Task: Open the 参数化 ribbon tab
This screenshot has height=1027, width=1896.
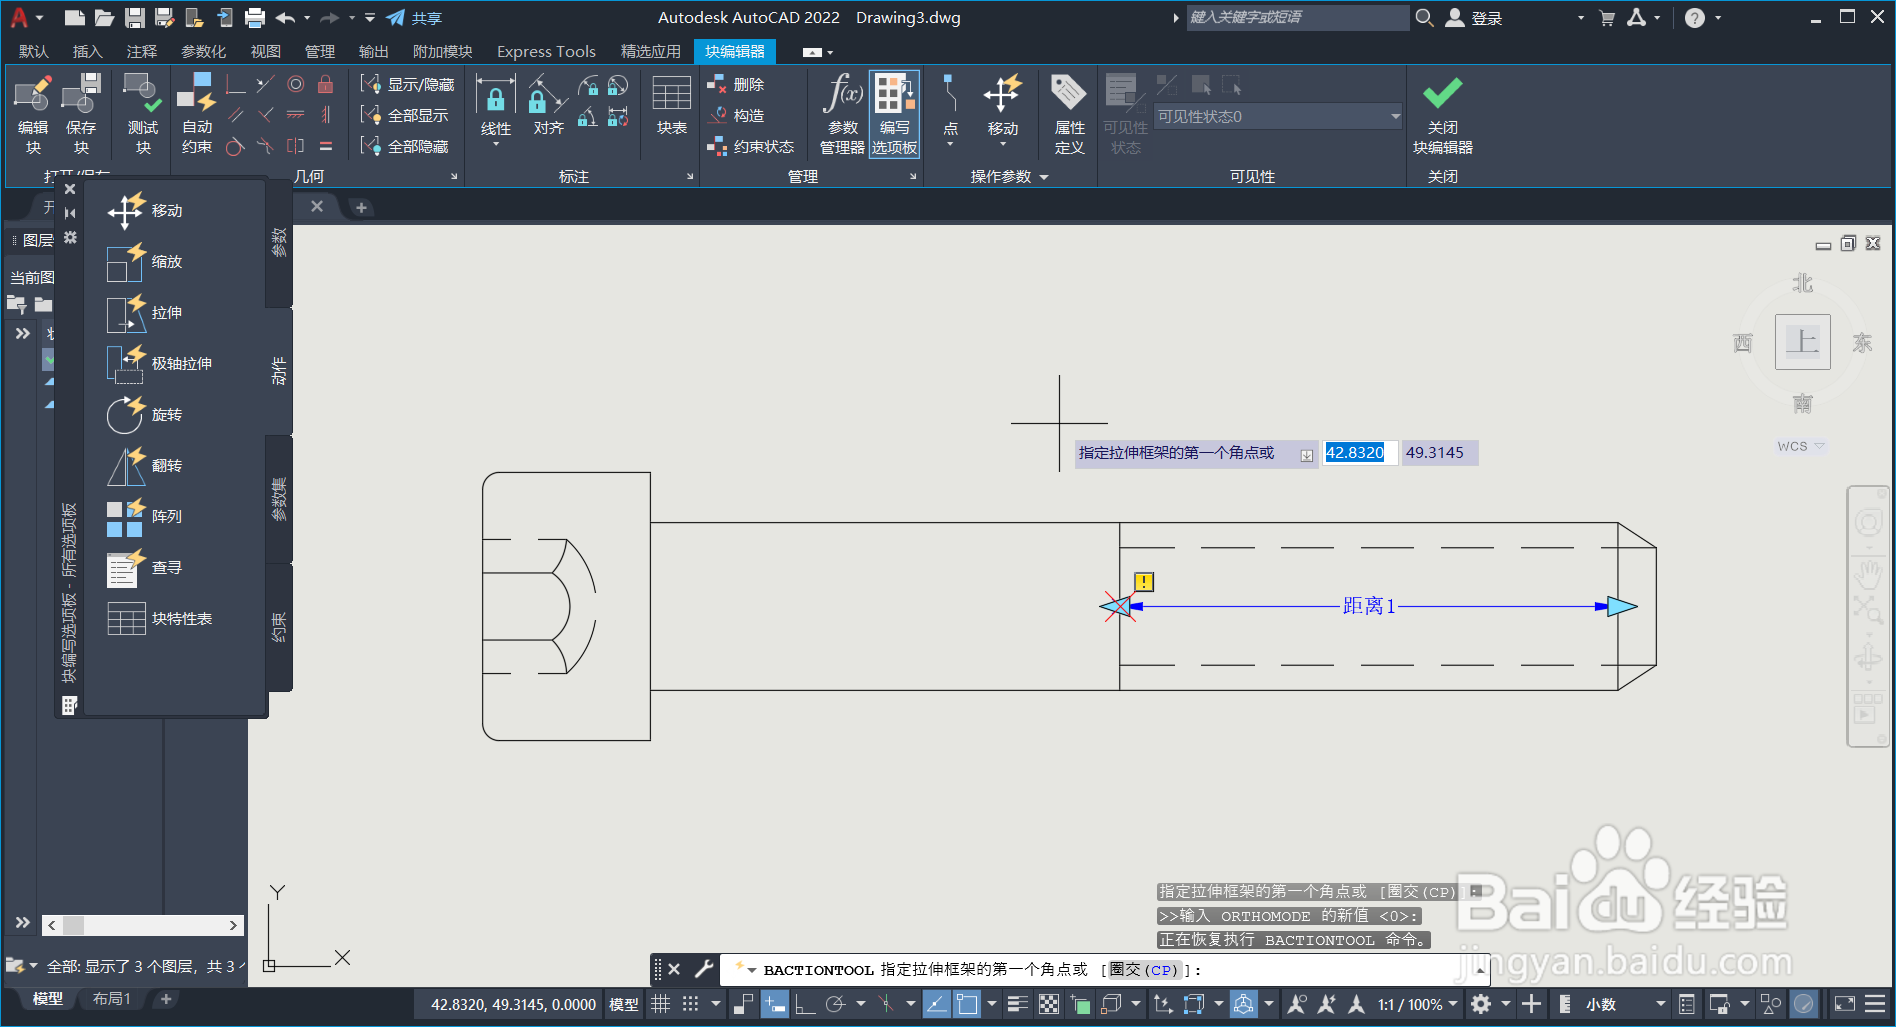Action: 203,51
